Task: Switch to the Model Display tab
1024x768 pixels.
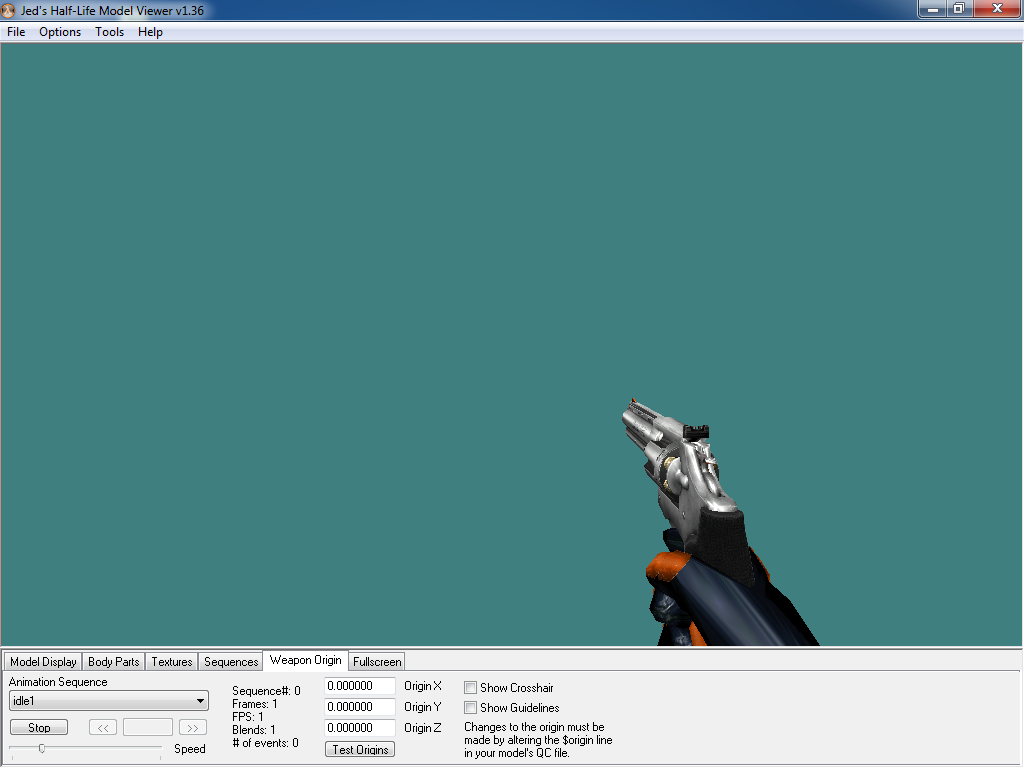Action: pos(43,662)
